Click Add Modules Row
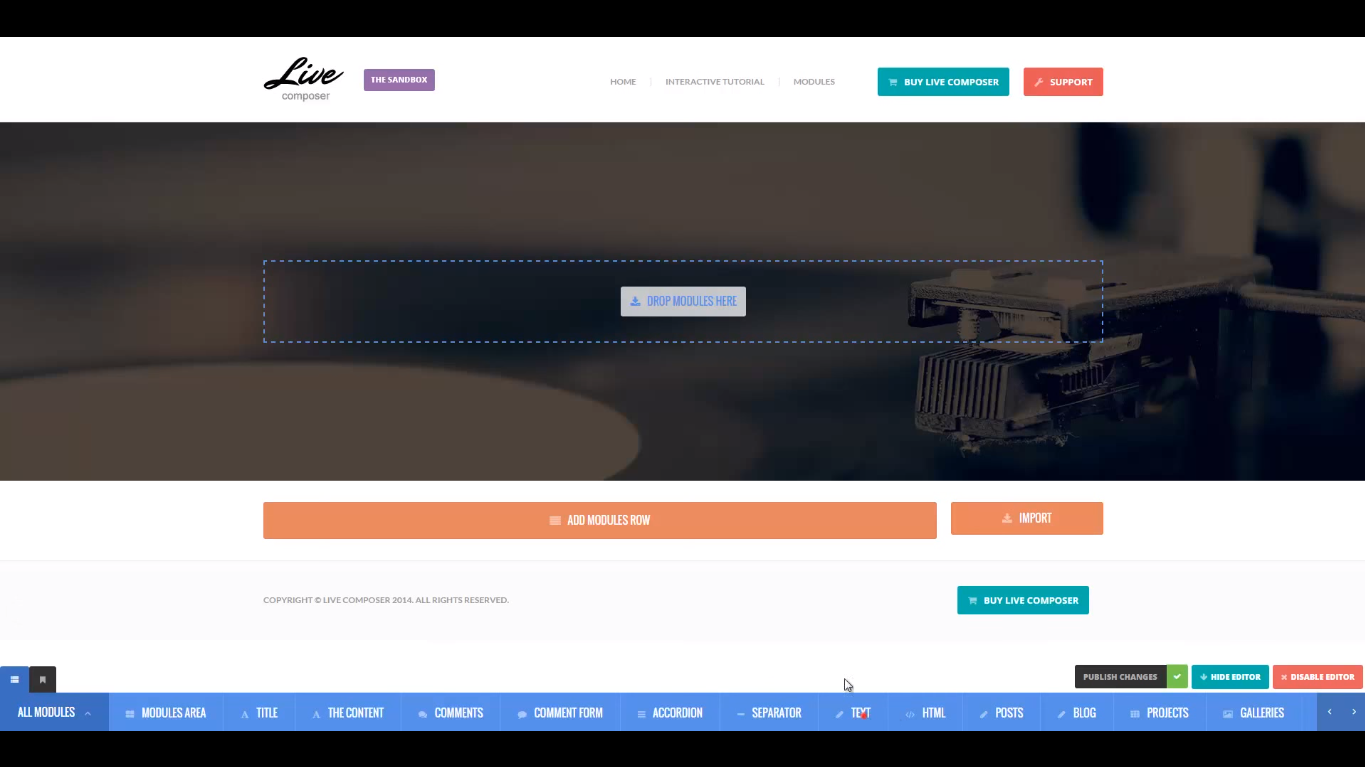The image size is (1365, 767). (600, 520)
